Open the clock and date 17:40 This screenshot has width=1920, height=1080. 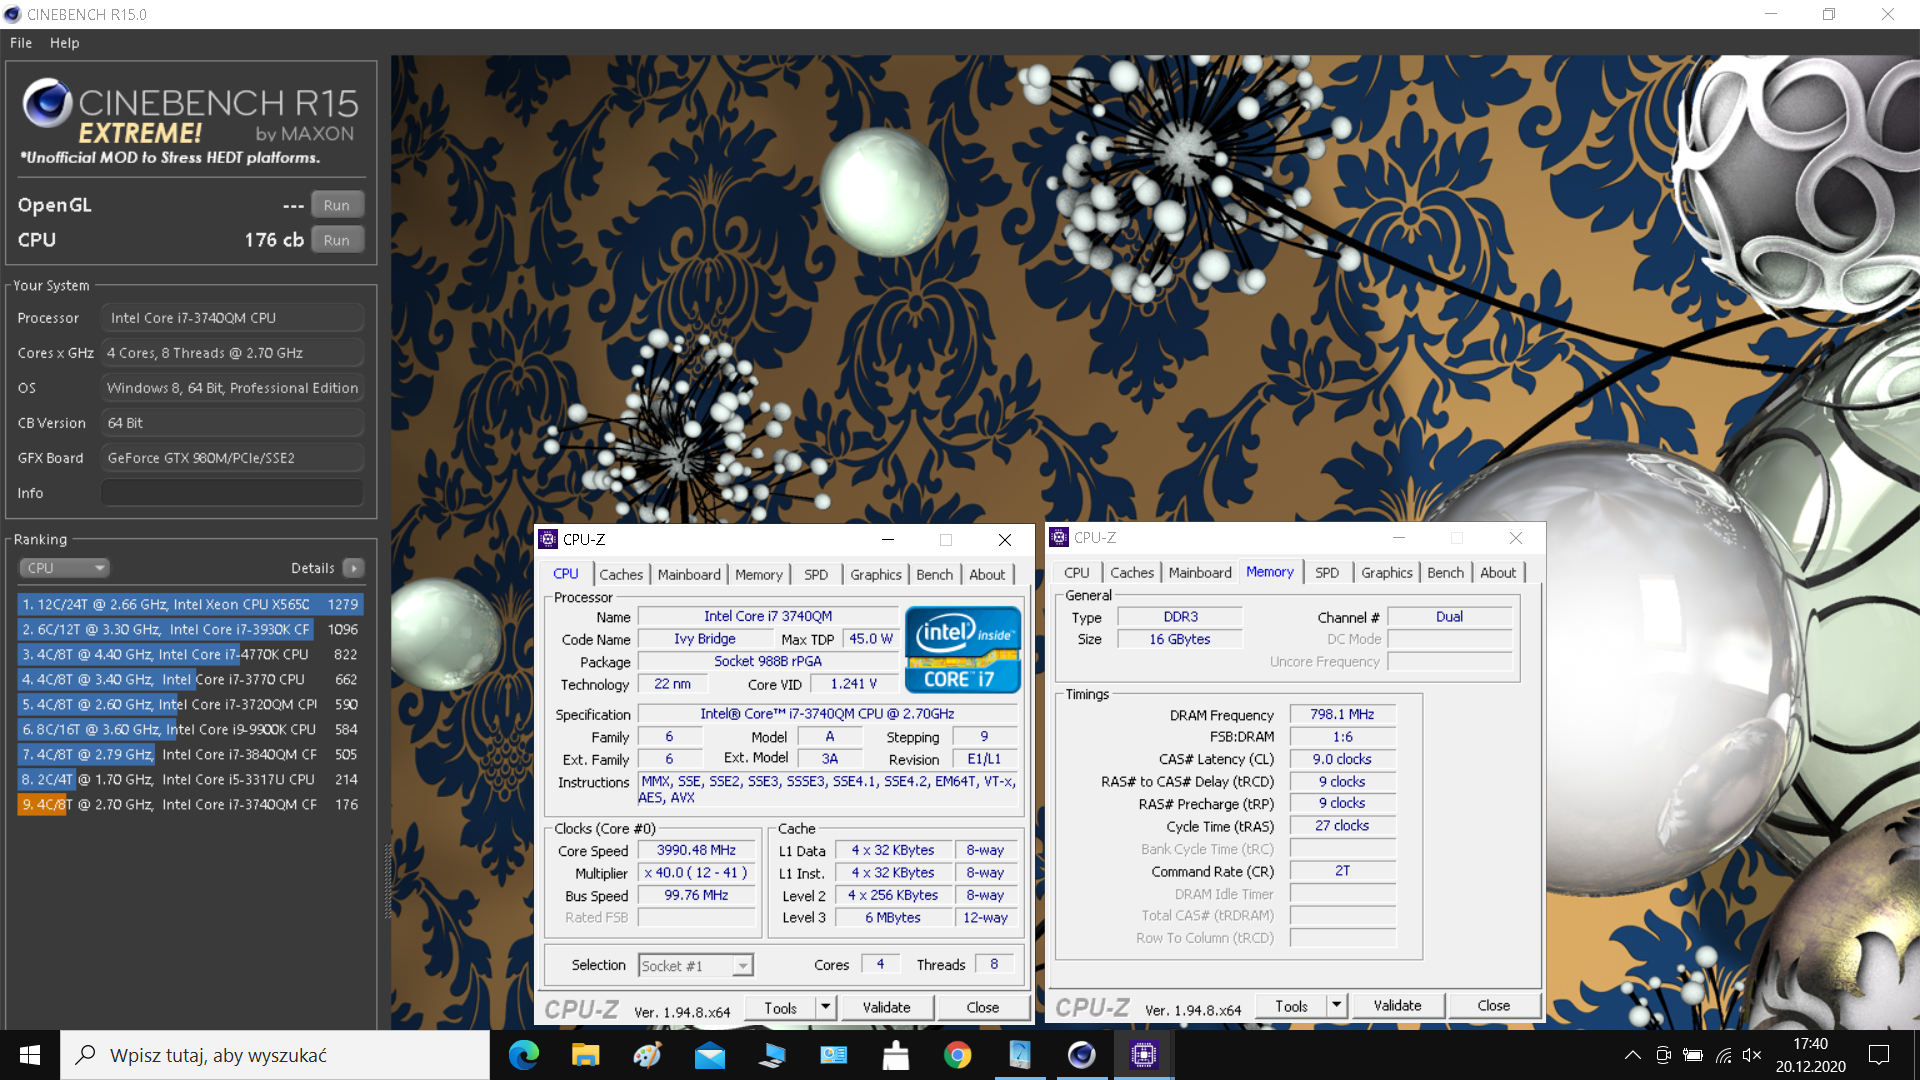[x=1811, y=1055]
